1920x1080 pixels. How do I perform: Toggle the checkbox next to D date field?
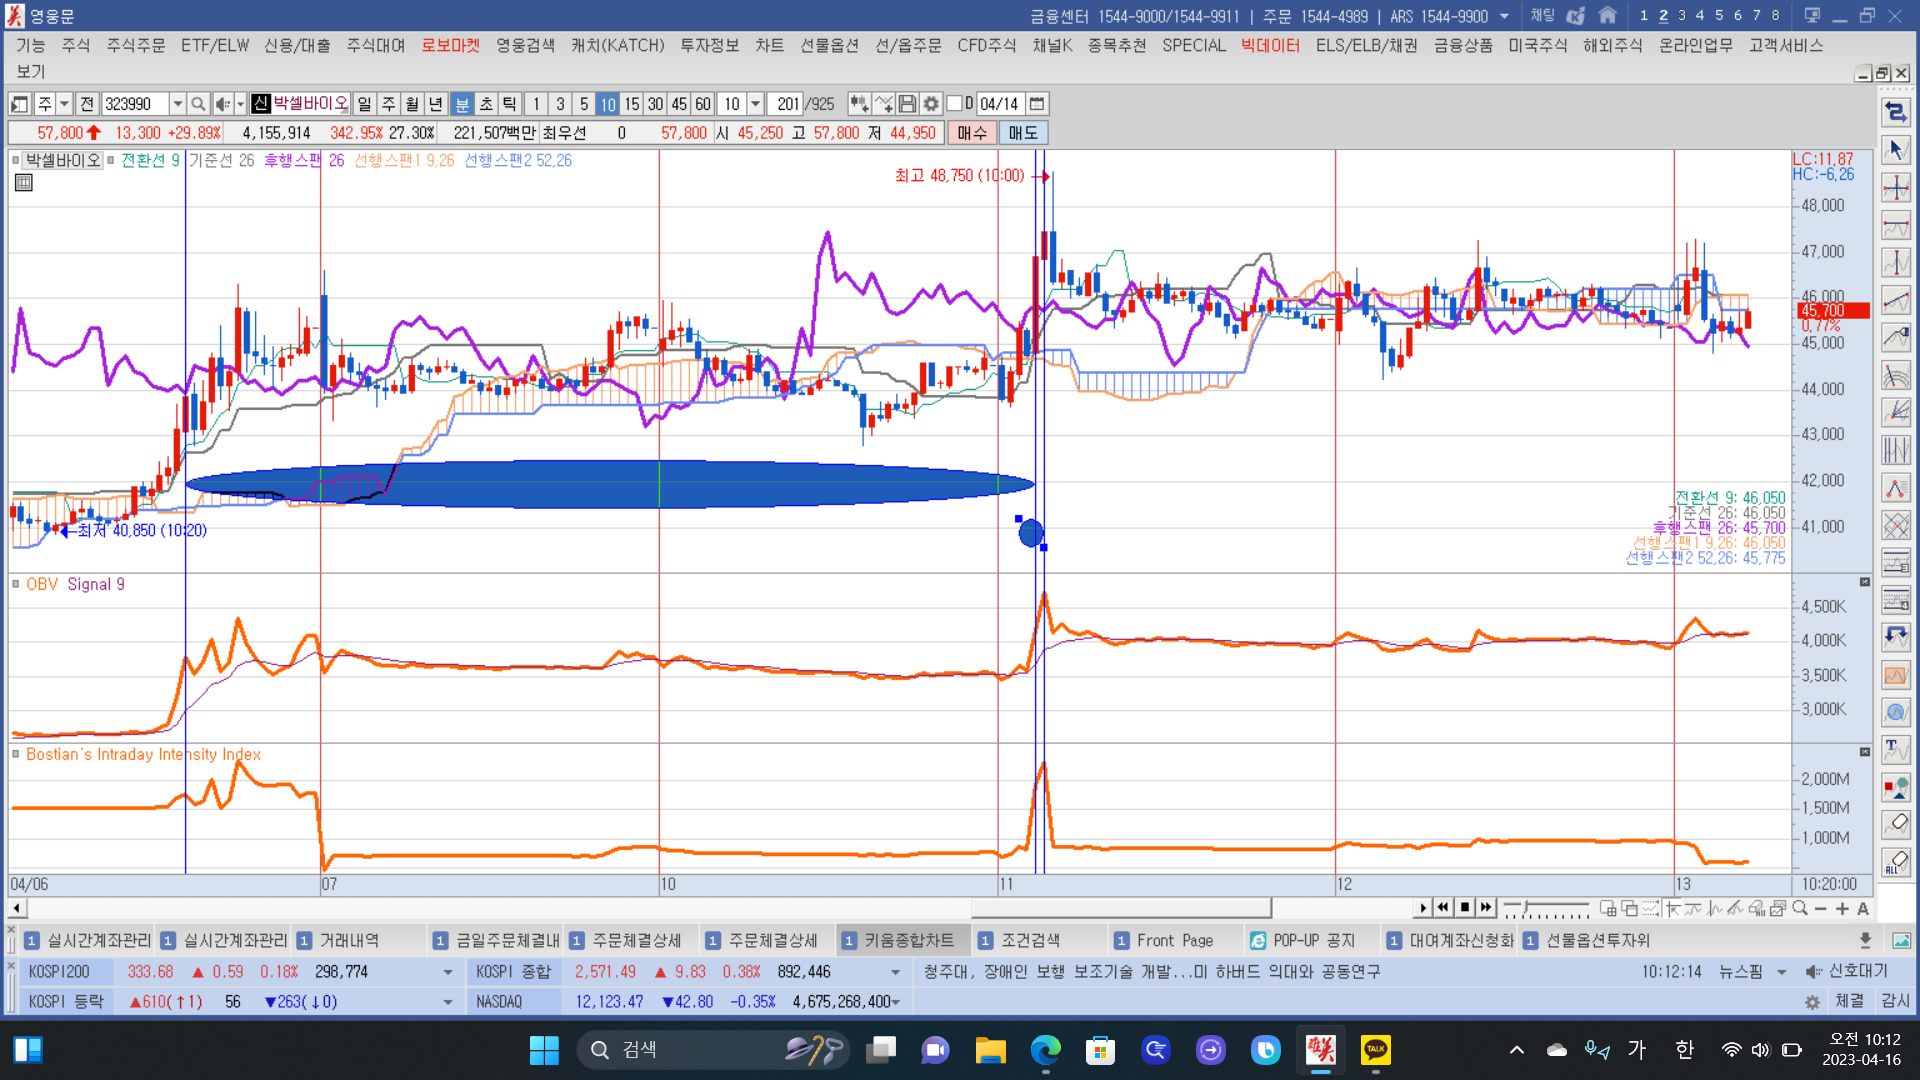point(954,104)
